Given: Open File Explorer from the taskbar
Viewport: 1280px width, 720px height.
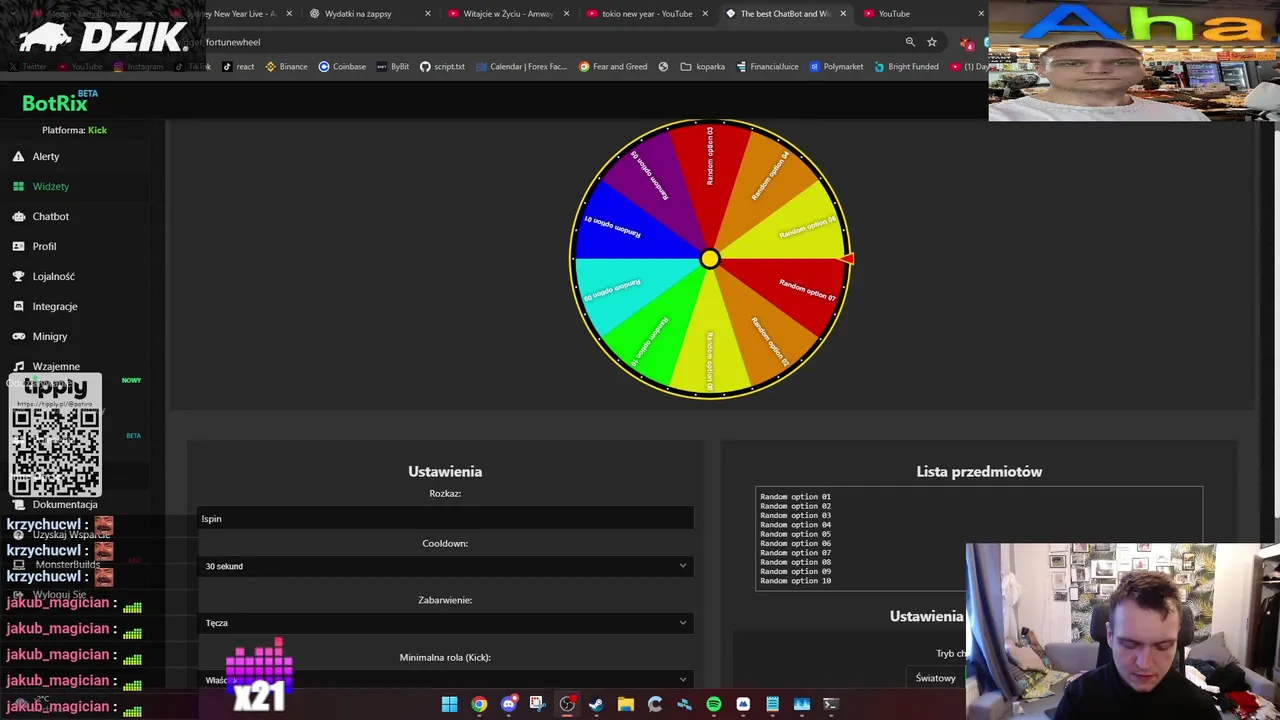Looking at the screenshot, I should coord(625,704).
